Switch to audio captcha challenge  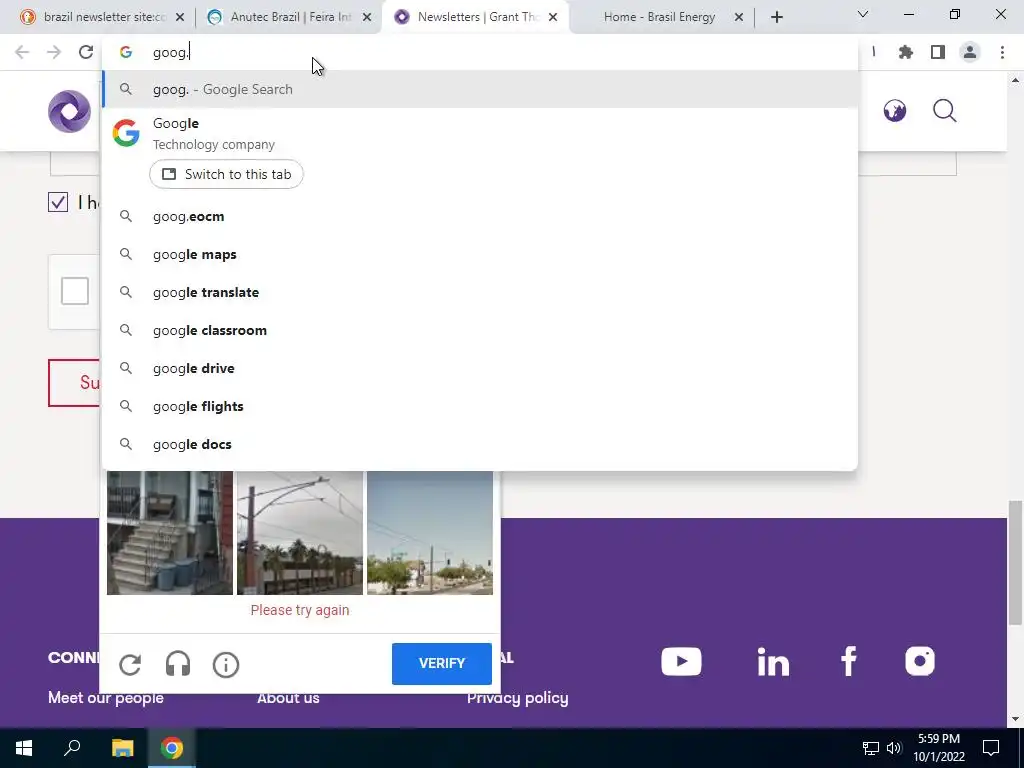pyautogui.click(x=178, y=665)
